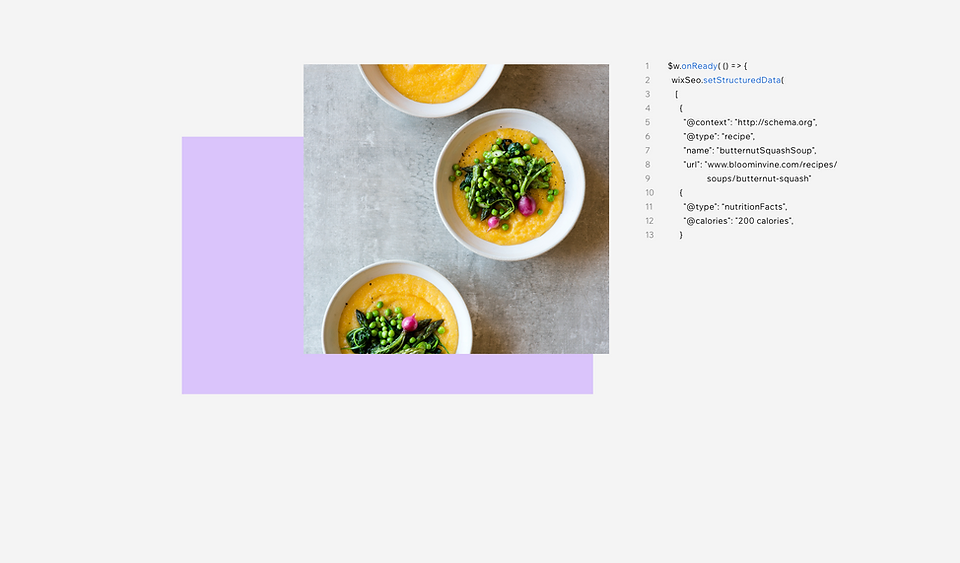Click the top partially visible soup bowl
The width and height of the screenshot is (960, 563).
tap(432, 90)
